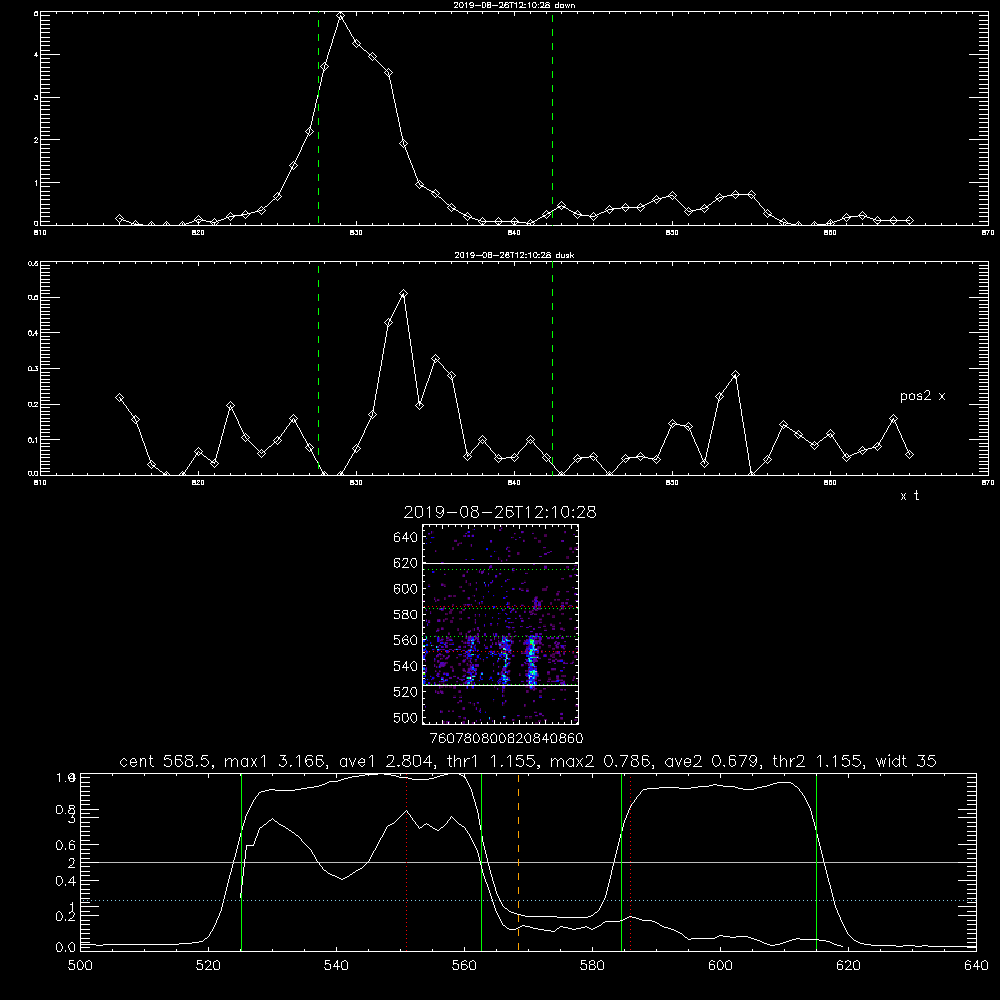Click the dotted horizontal threshold line in bottom plot
Screen dimensions: 1000x1000
(x=528, y=901)
